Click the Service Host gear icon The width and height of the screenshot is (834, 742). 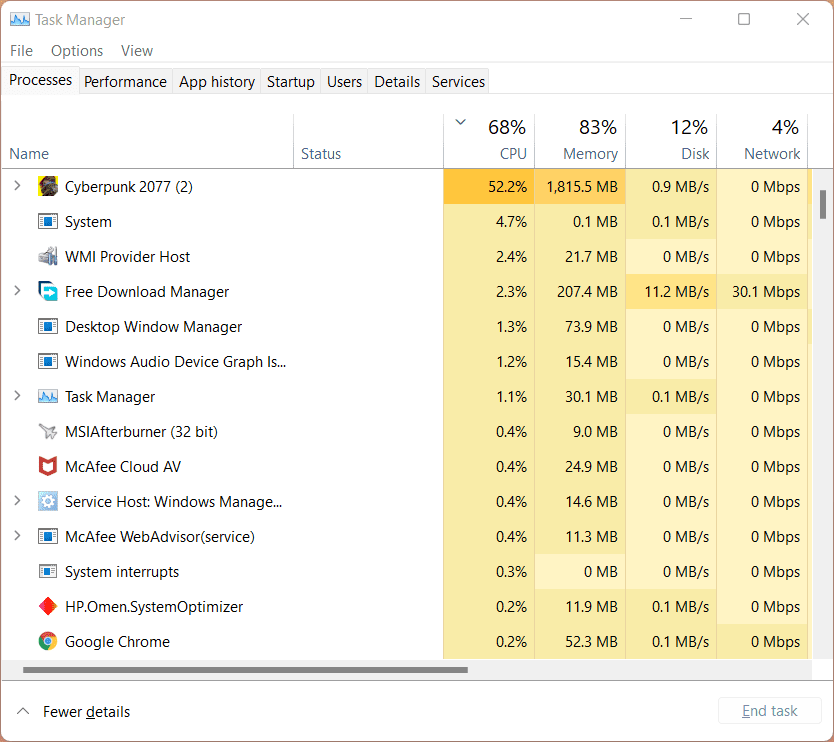tap(48, 501)
